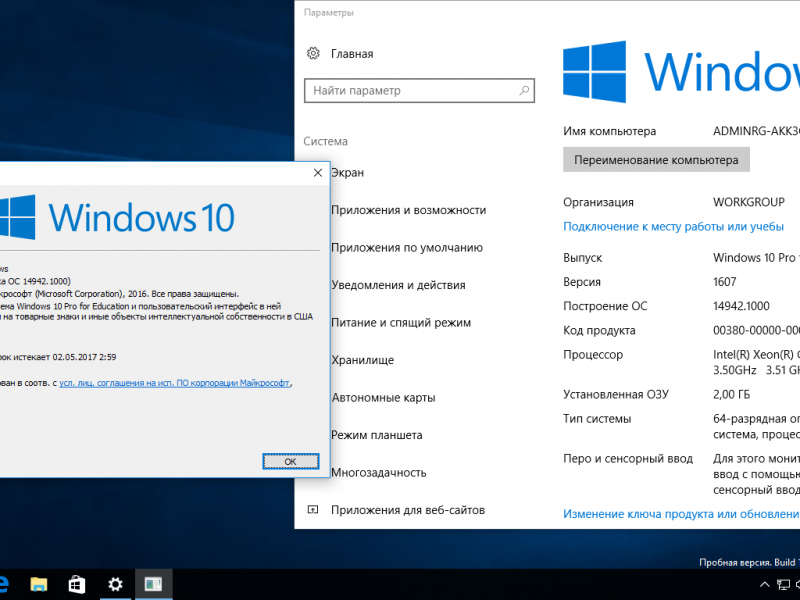This screenshot has width=800, height=600.
Task: Click the expiry date 02.05.2017 2:59
Action: (x=84, y=357)
